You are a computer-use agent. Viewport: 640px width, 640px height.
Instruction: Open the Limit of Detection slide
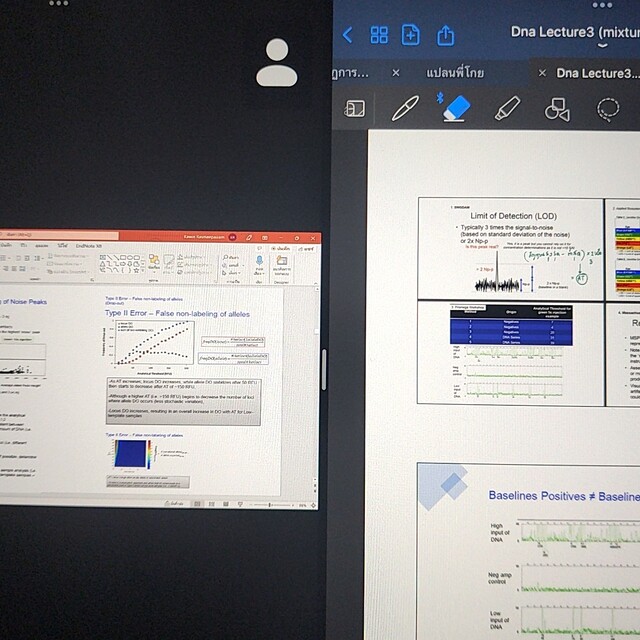click(509, 246)
